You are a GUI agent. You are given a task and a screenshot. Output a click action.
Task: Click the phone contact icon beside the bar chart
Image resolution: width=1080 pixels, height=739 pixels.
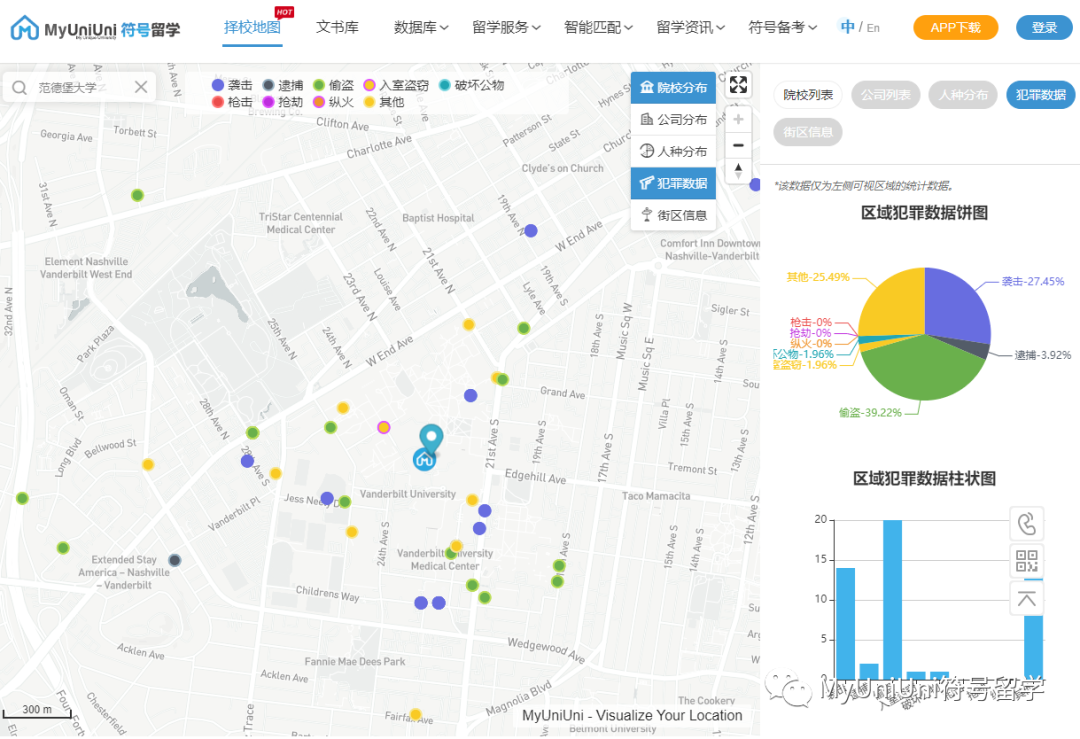tap(1026, 523)
